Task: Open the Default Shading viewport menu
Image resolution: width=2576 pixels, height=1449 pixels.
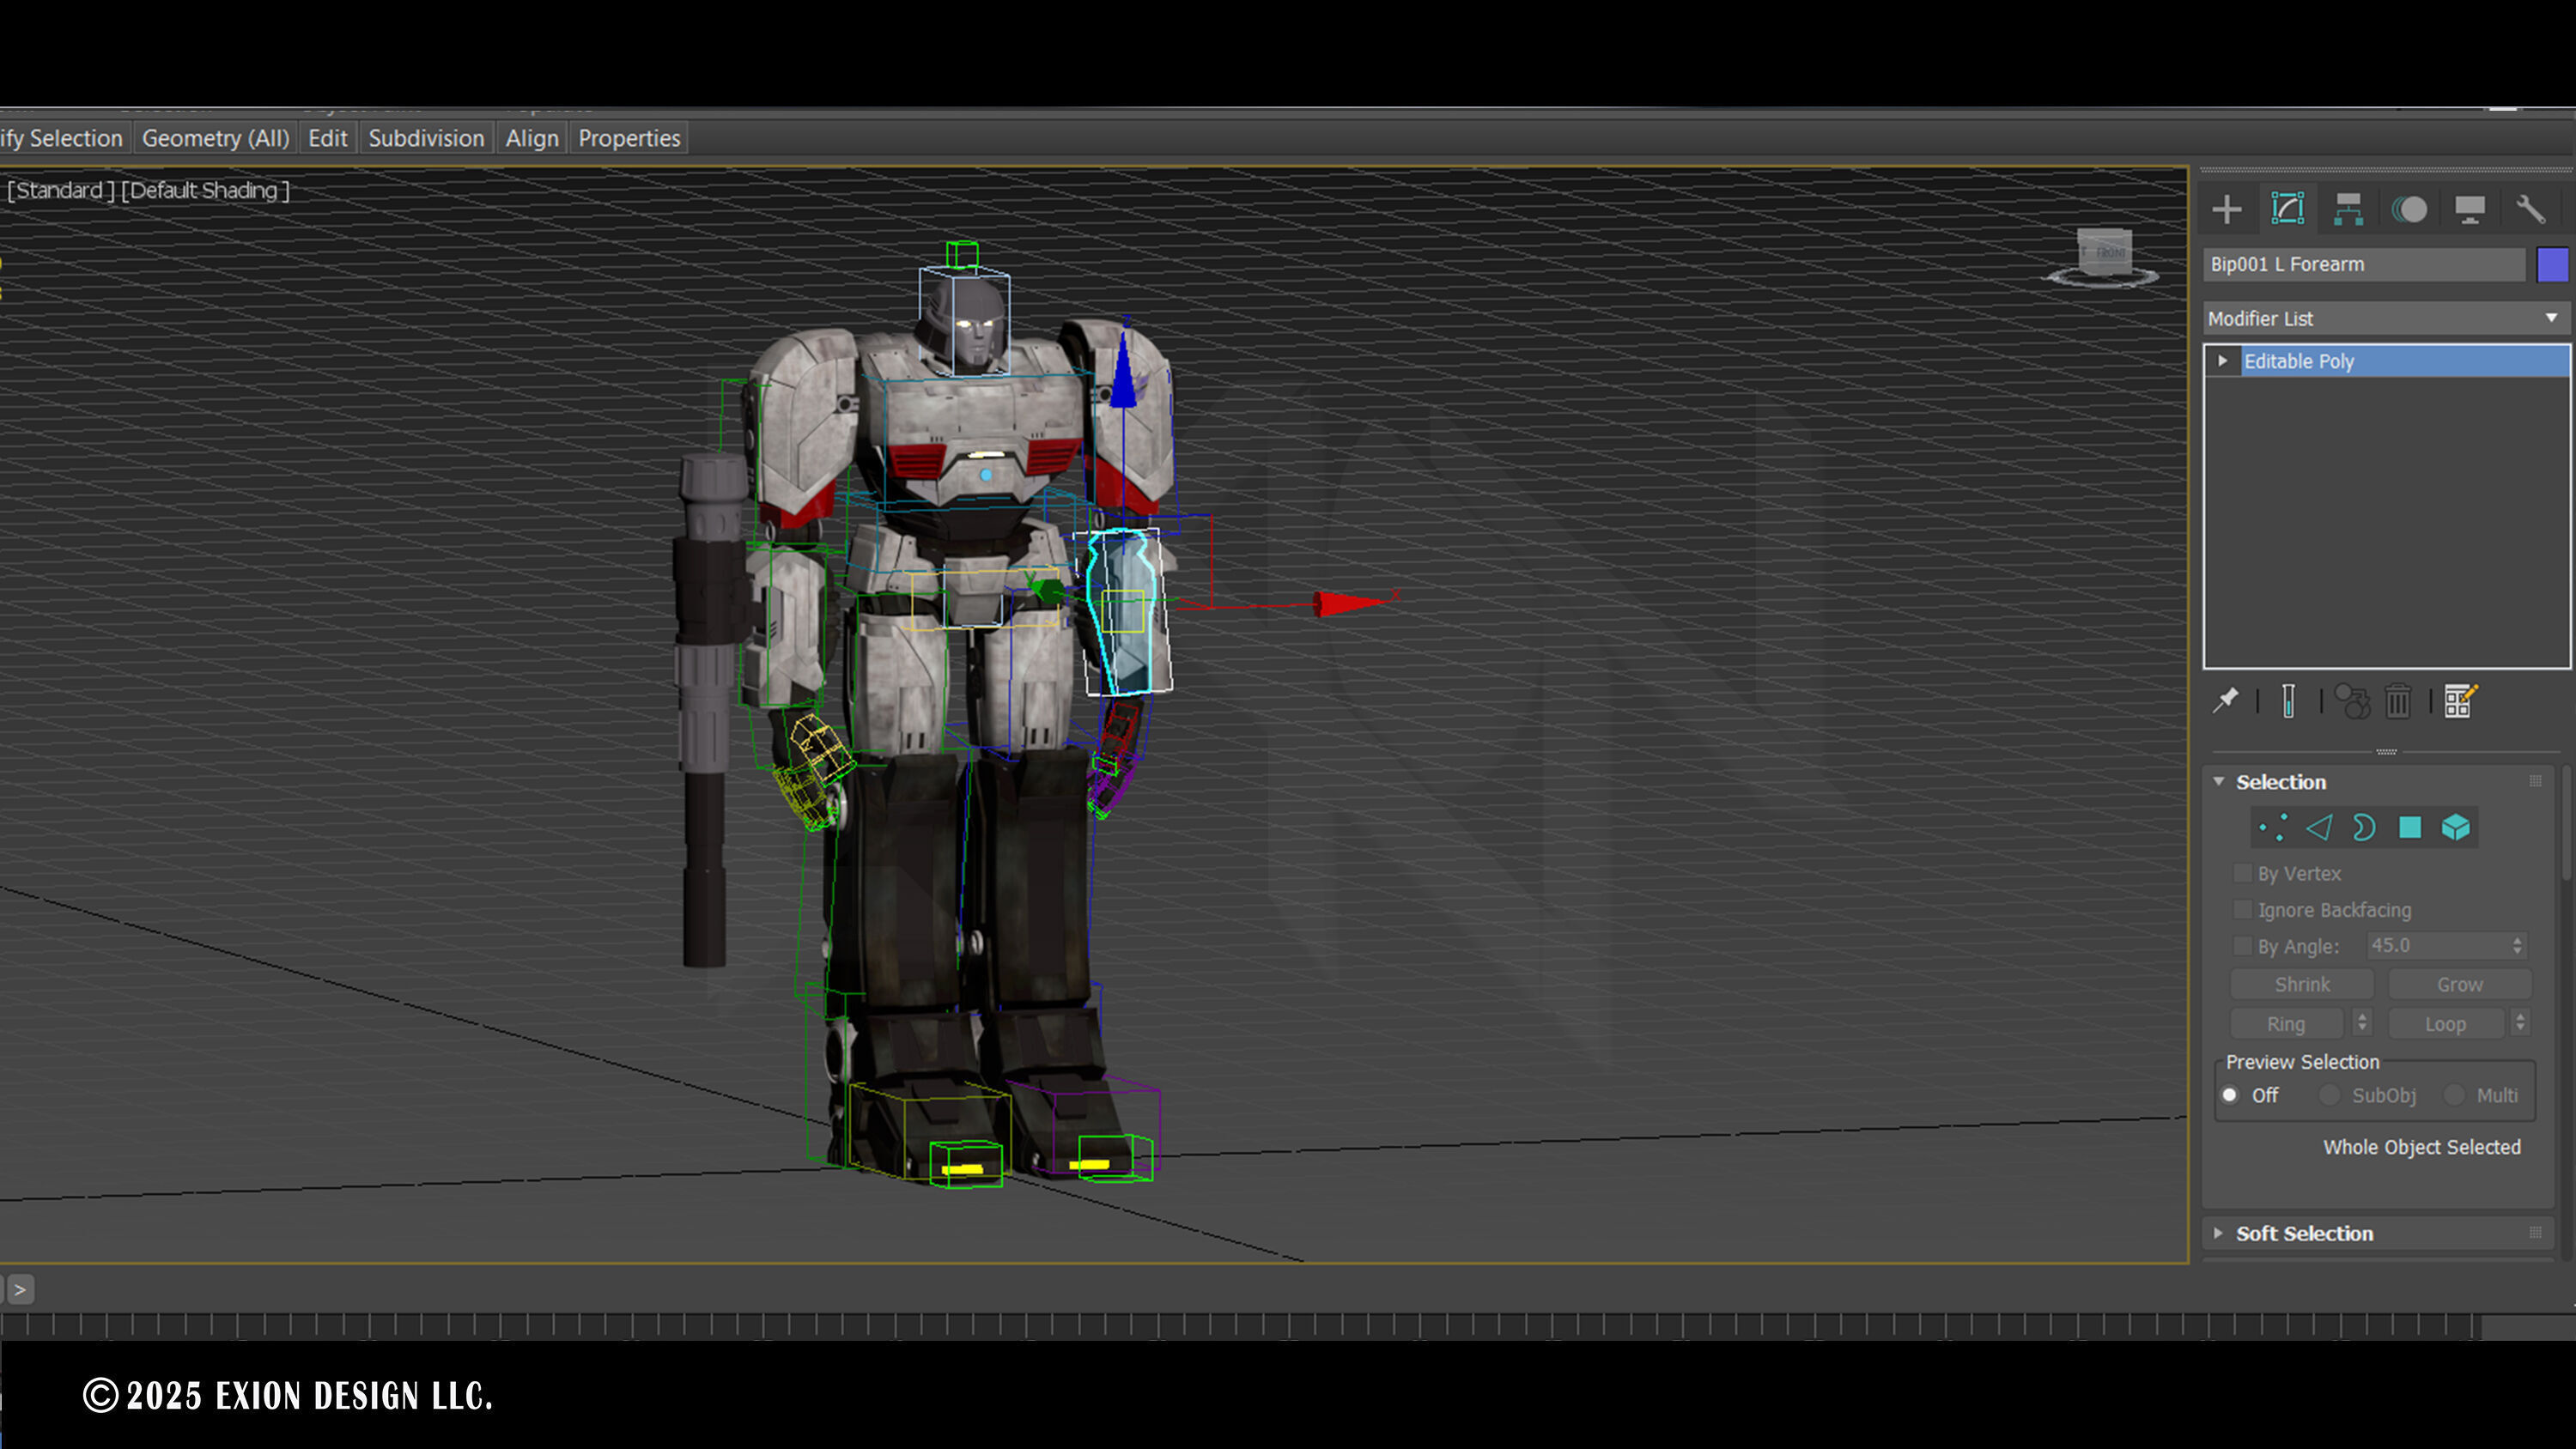Action: point(205,190)
